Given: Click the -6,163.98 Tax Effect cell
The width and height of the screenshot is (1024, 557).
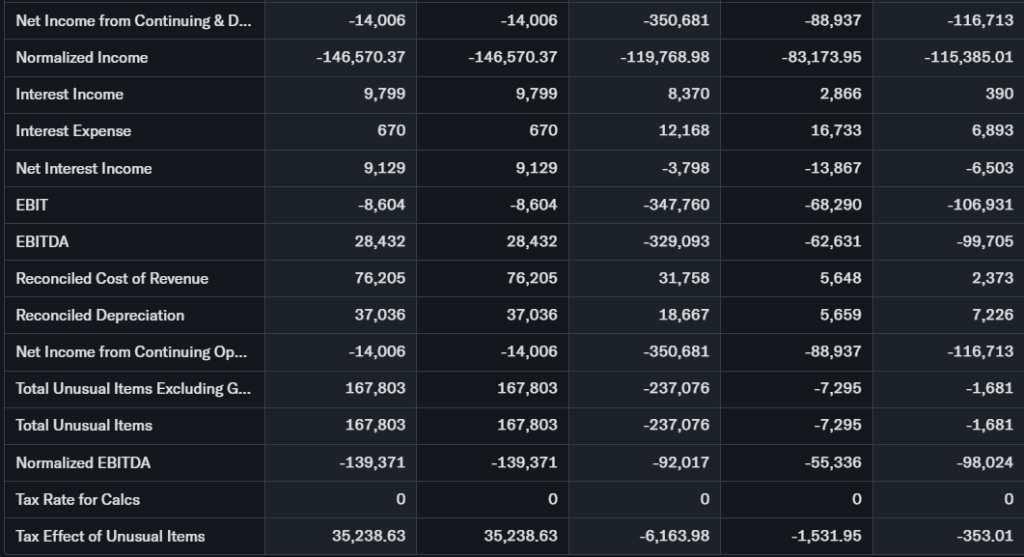Looking at the screenshot, I should tap(676, 536).
